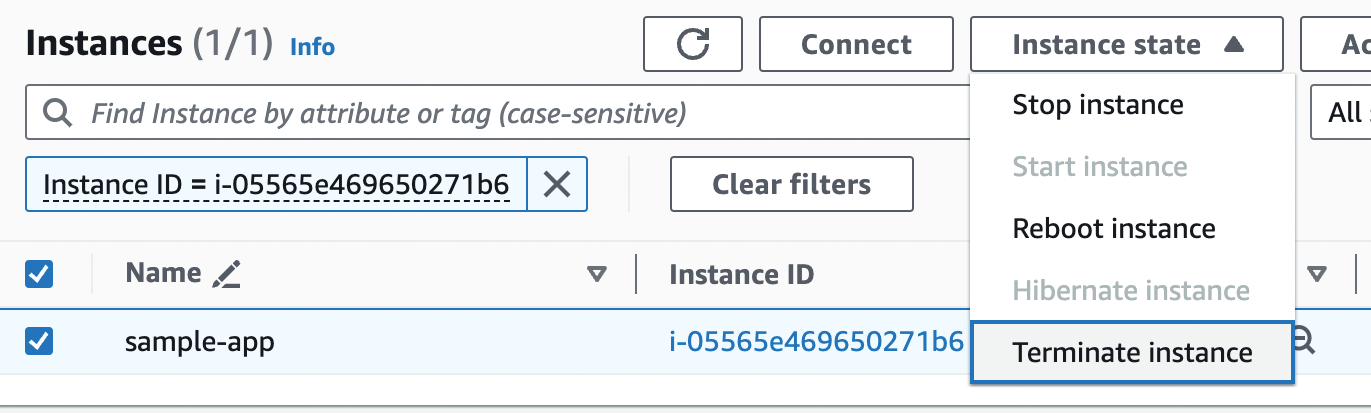1371x413 pixels.
Task: Toggle the select-all checkbox in header
Action: click(38, 274)
